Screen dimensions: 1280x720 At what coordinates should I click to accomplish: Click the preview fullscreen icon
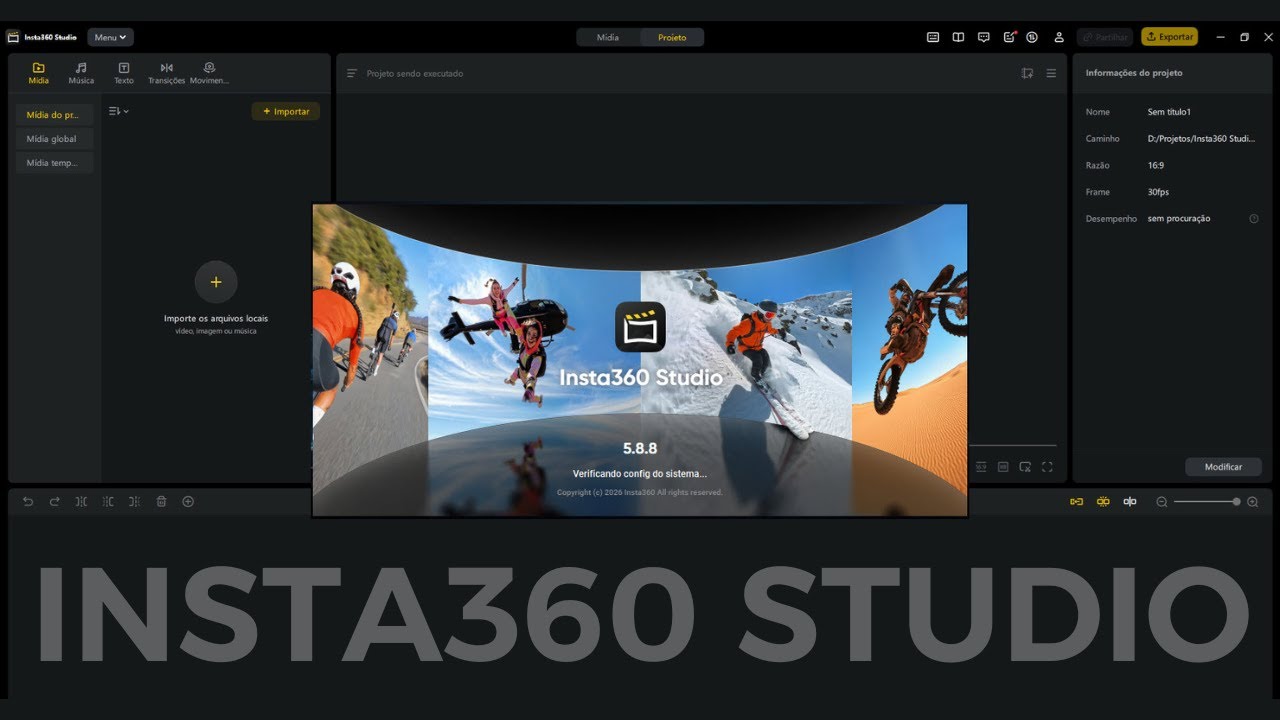coord(1047,466)
